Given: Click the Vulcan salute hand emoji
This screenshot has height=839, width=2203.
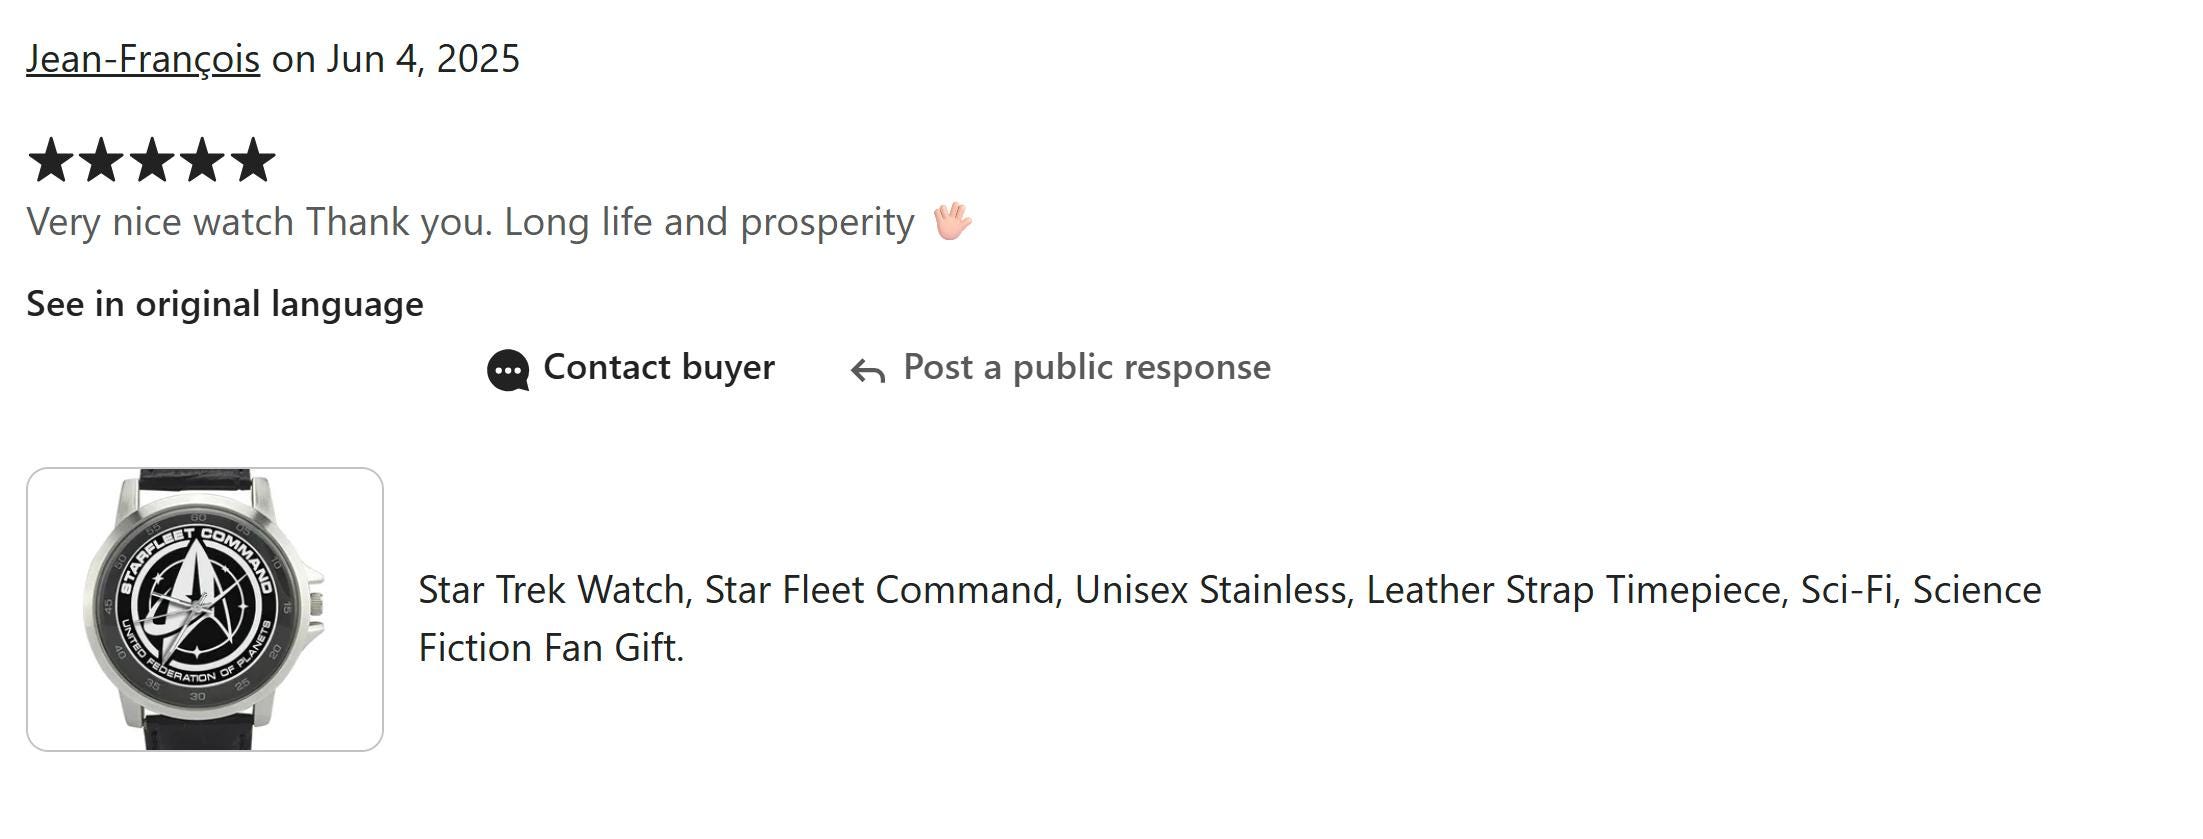Looking at the screenshot, I should (x=952, y=221).
